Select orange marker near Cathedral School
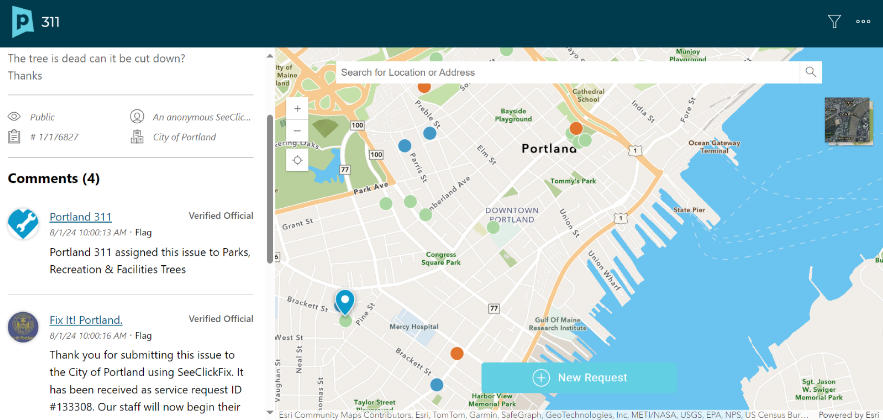883x420 pixels. [576, 128]
